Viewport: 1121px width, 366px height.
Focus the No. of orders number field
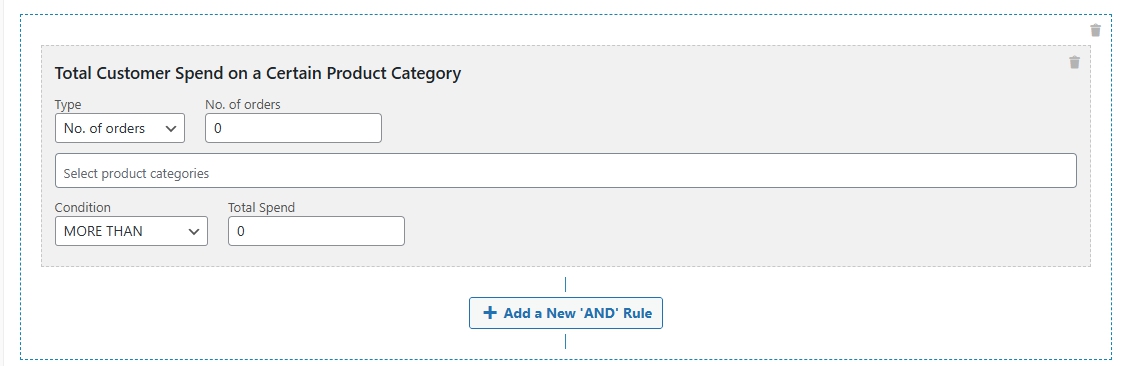[293, 128]
